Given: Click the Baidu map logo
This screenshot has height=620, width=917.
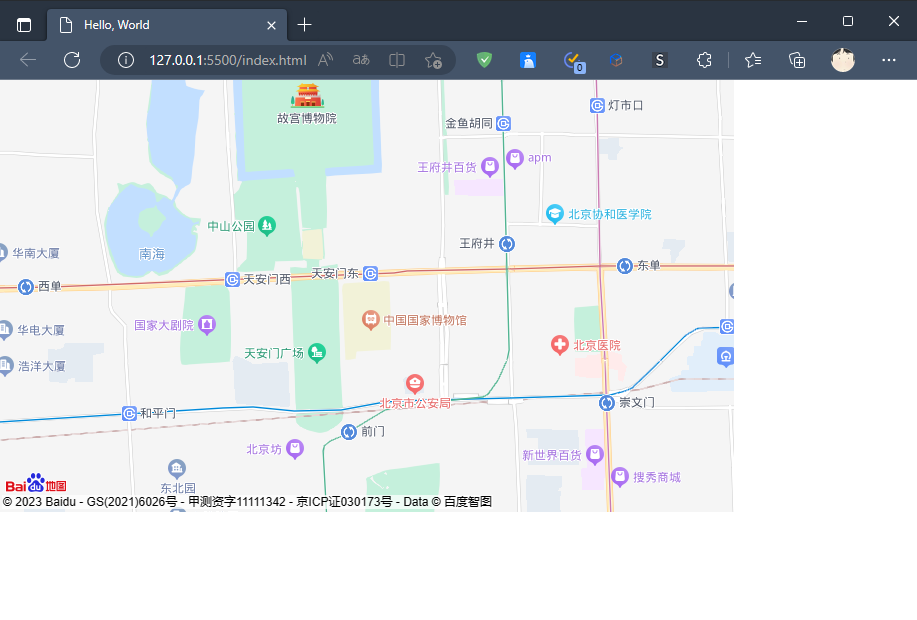Looking at the screenshot, I should [x=36, y=483].
